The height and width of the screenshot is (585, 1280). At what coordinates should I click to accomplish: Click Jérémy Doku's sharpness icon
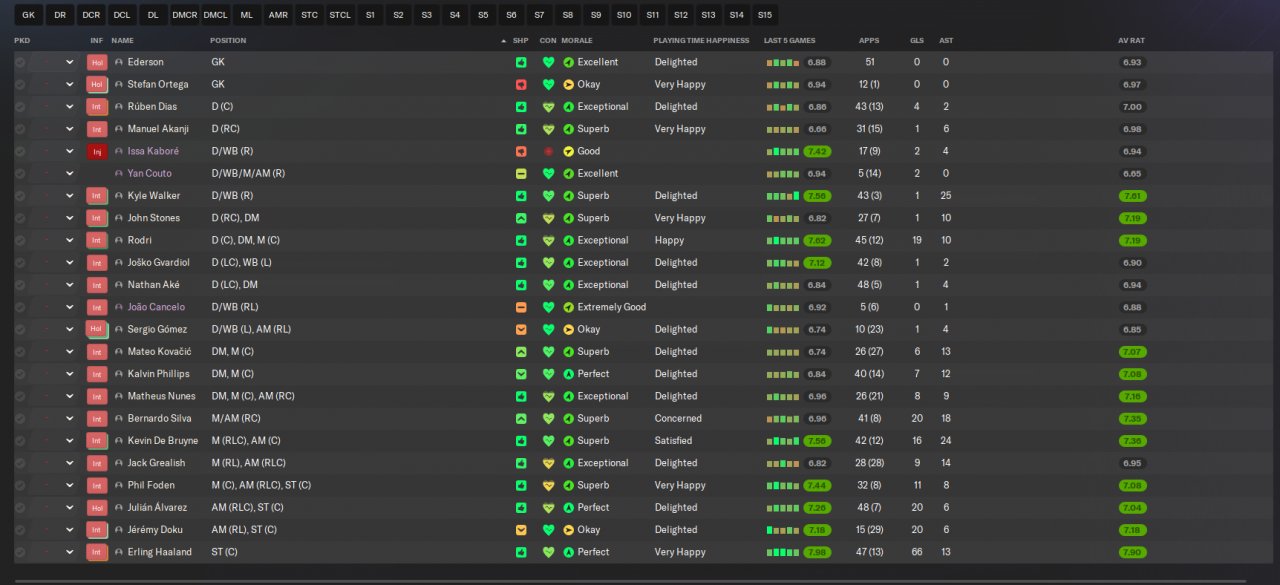point(521,530)
